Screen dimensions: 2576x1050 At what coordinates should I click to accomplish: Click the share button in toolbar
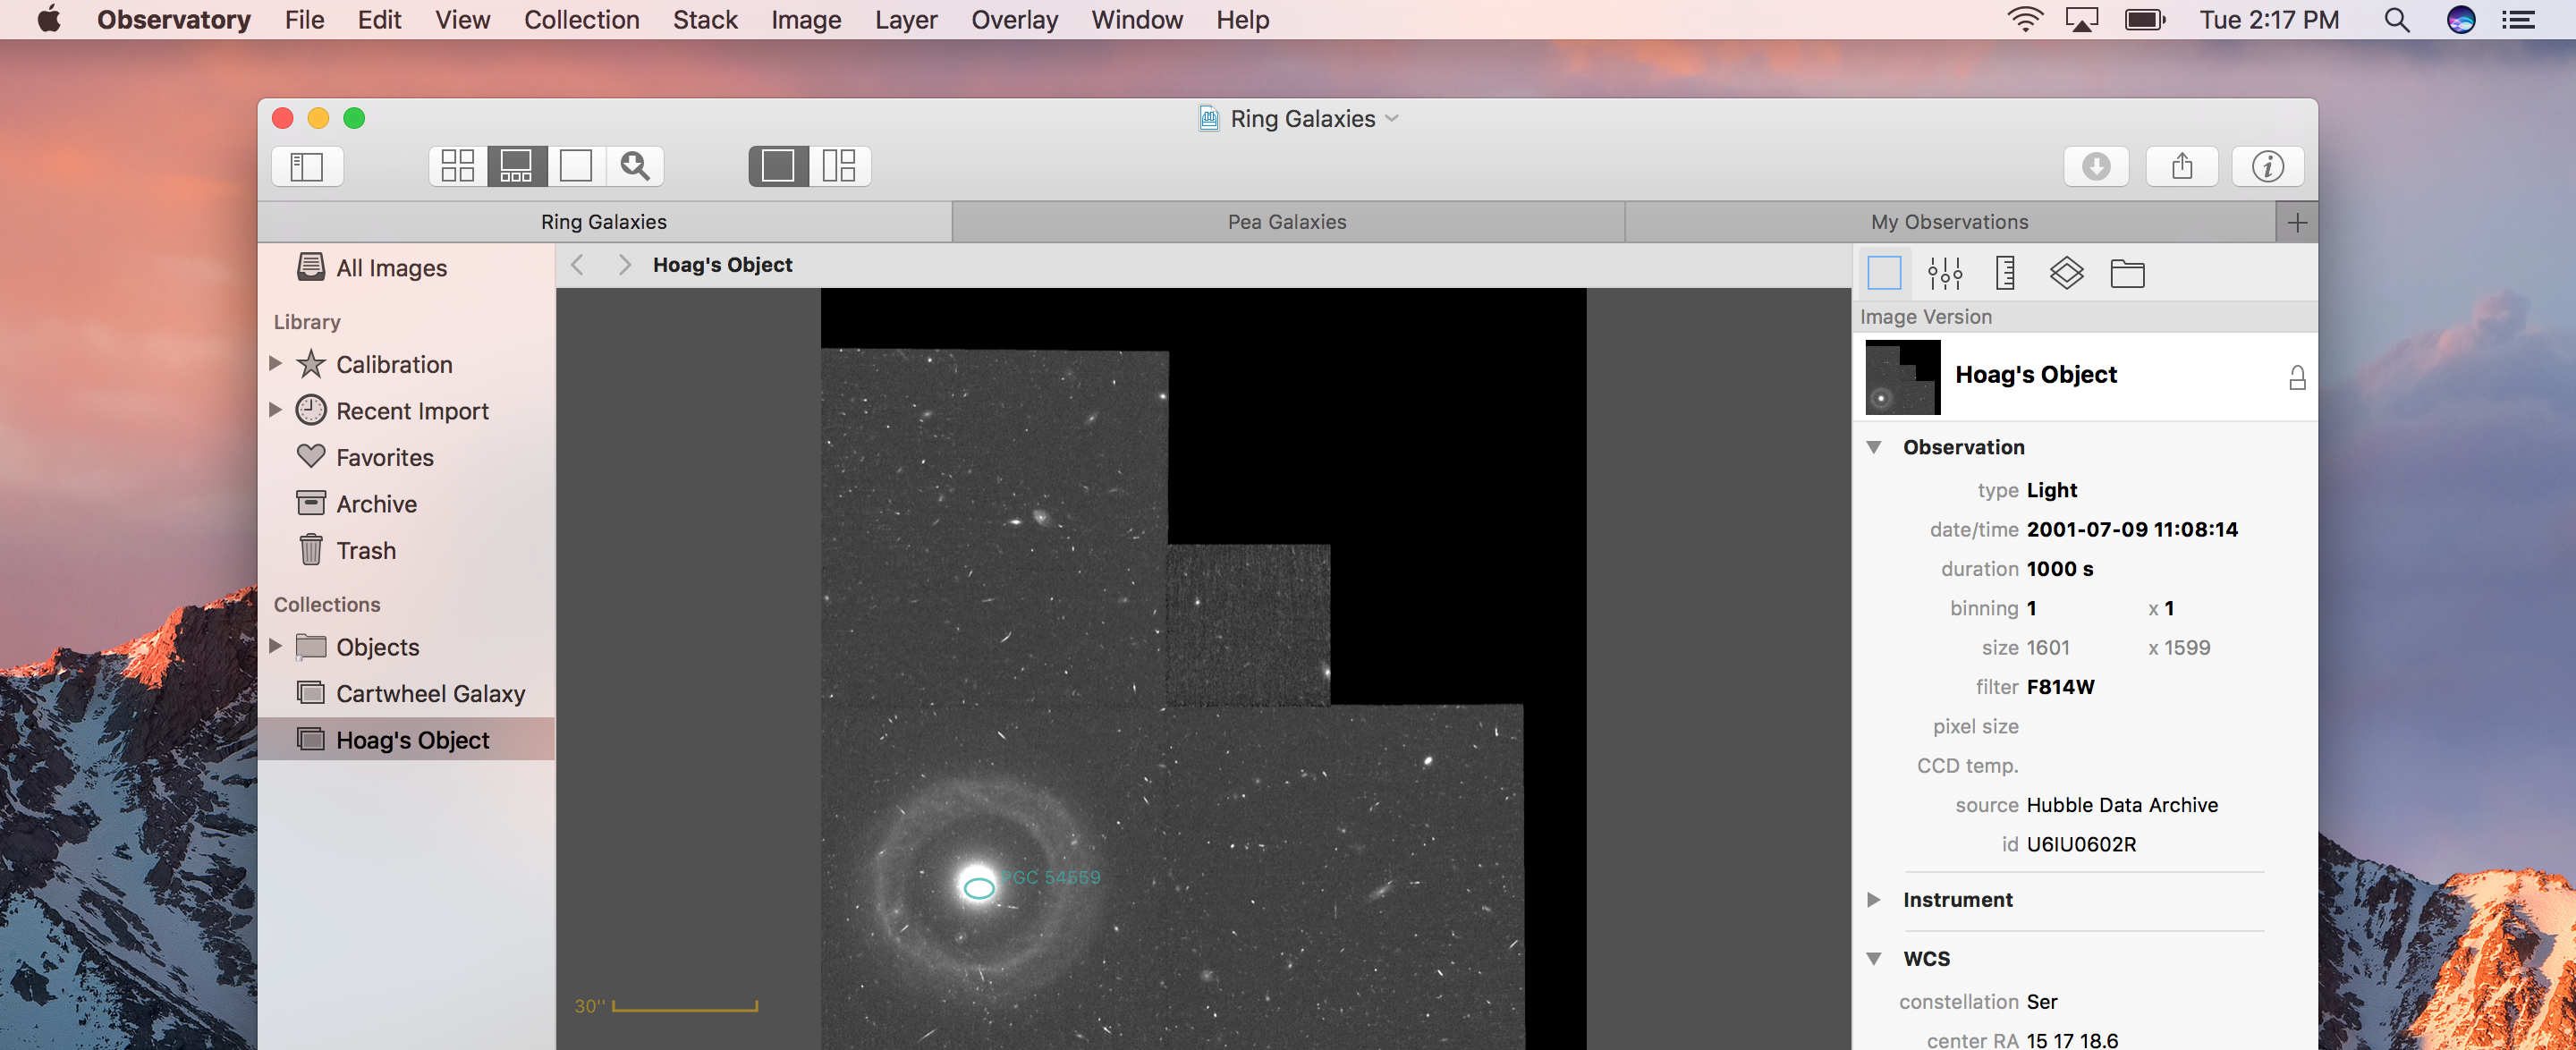click(x=2183, y=165)
